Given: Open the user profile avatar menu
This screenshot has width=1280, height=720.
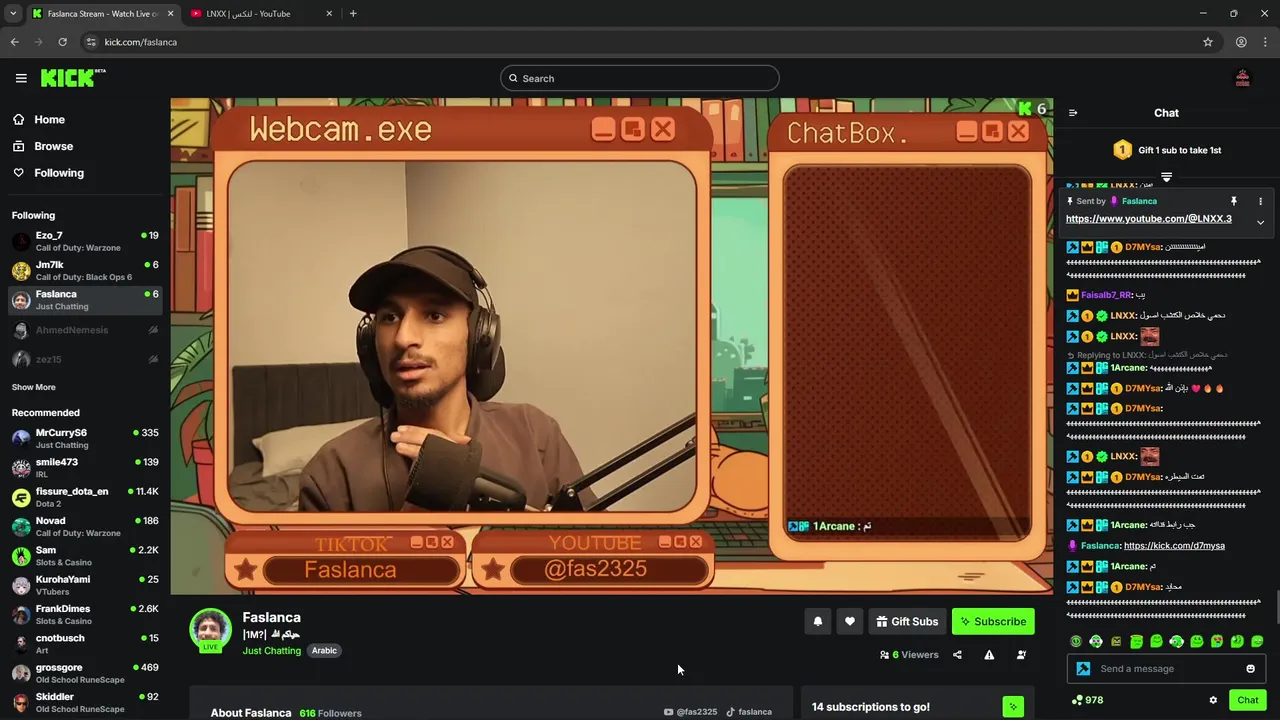Looking at the screenshot, I should pos(1243,78).
